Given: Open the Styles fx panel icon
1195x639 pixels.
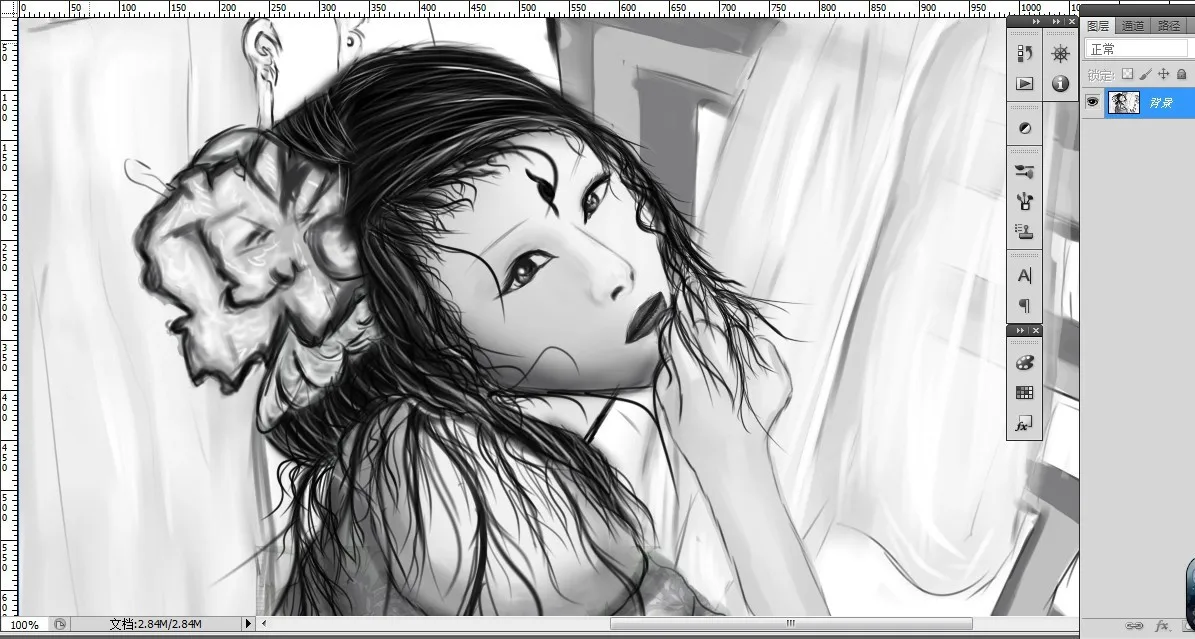Looking at the screenshot, I should pyautogui.click(x=1024, y=424).
